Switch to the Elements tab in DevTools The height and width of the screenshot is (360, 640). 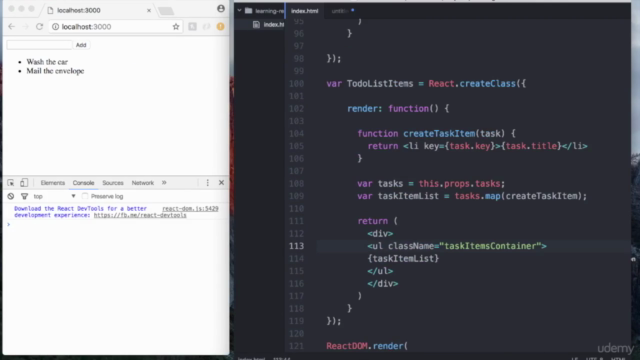point(53,183)
